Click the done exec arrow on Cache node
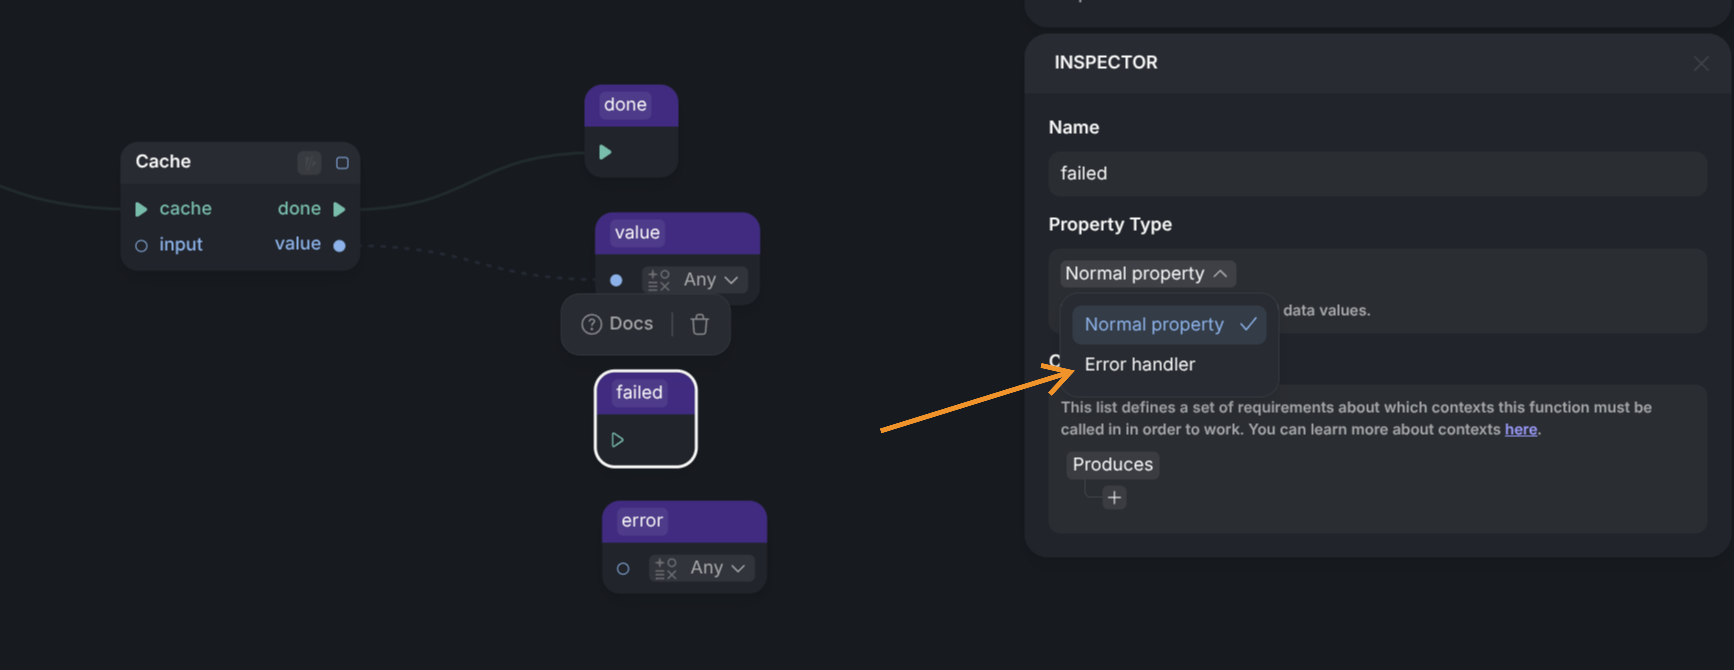1734x670 pixels. pyautogui.click(x=339, y=209)
